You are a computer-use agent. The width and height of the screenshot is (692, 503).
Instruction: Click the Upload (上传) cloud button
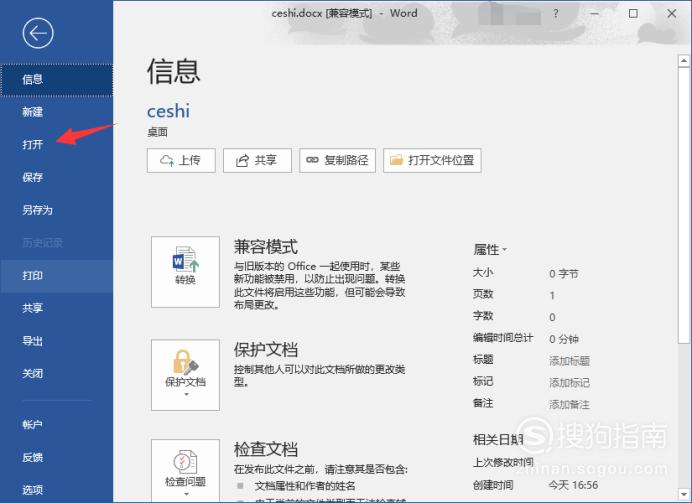click(x=181, y=160)
